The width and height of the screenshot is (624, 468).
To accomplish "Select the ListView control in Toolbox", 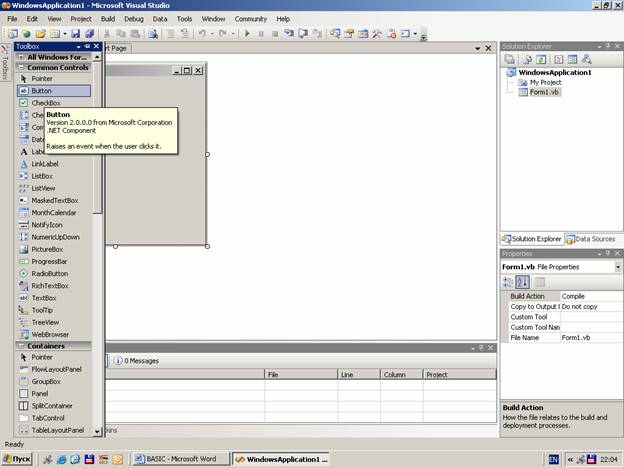I will point(54,188).
